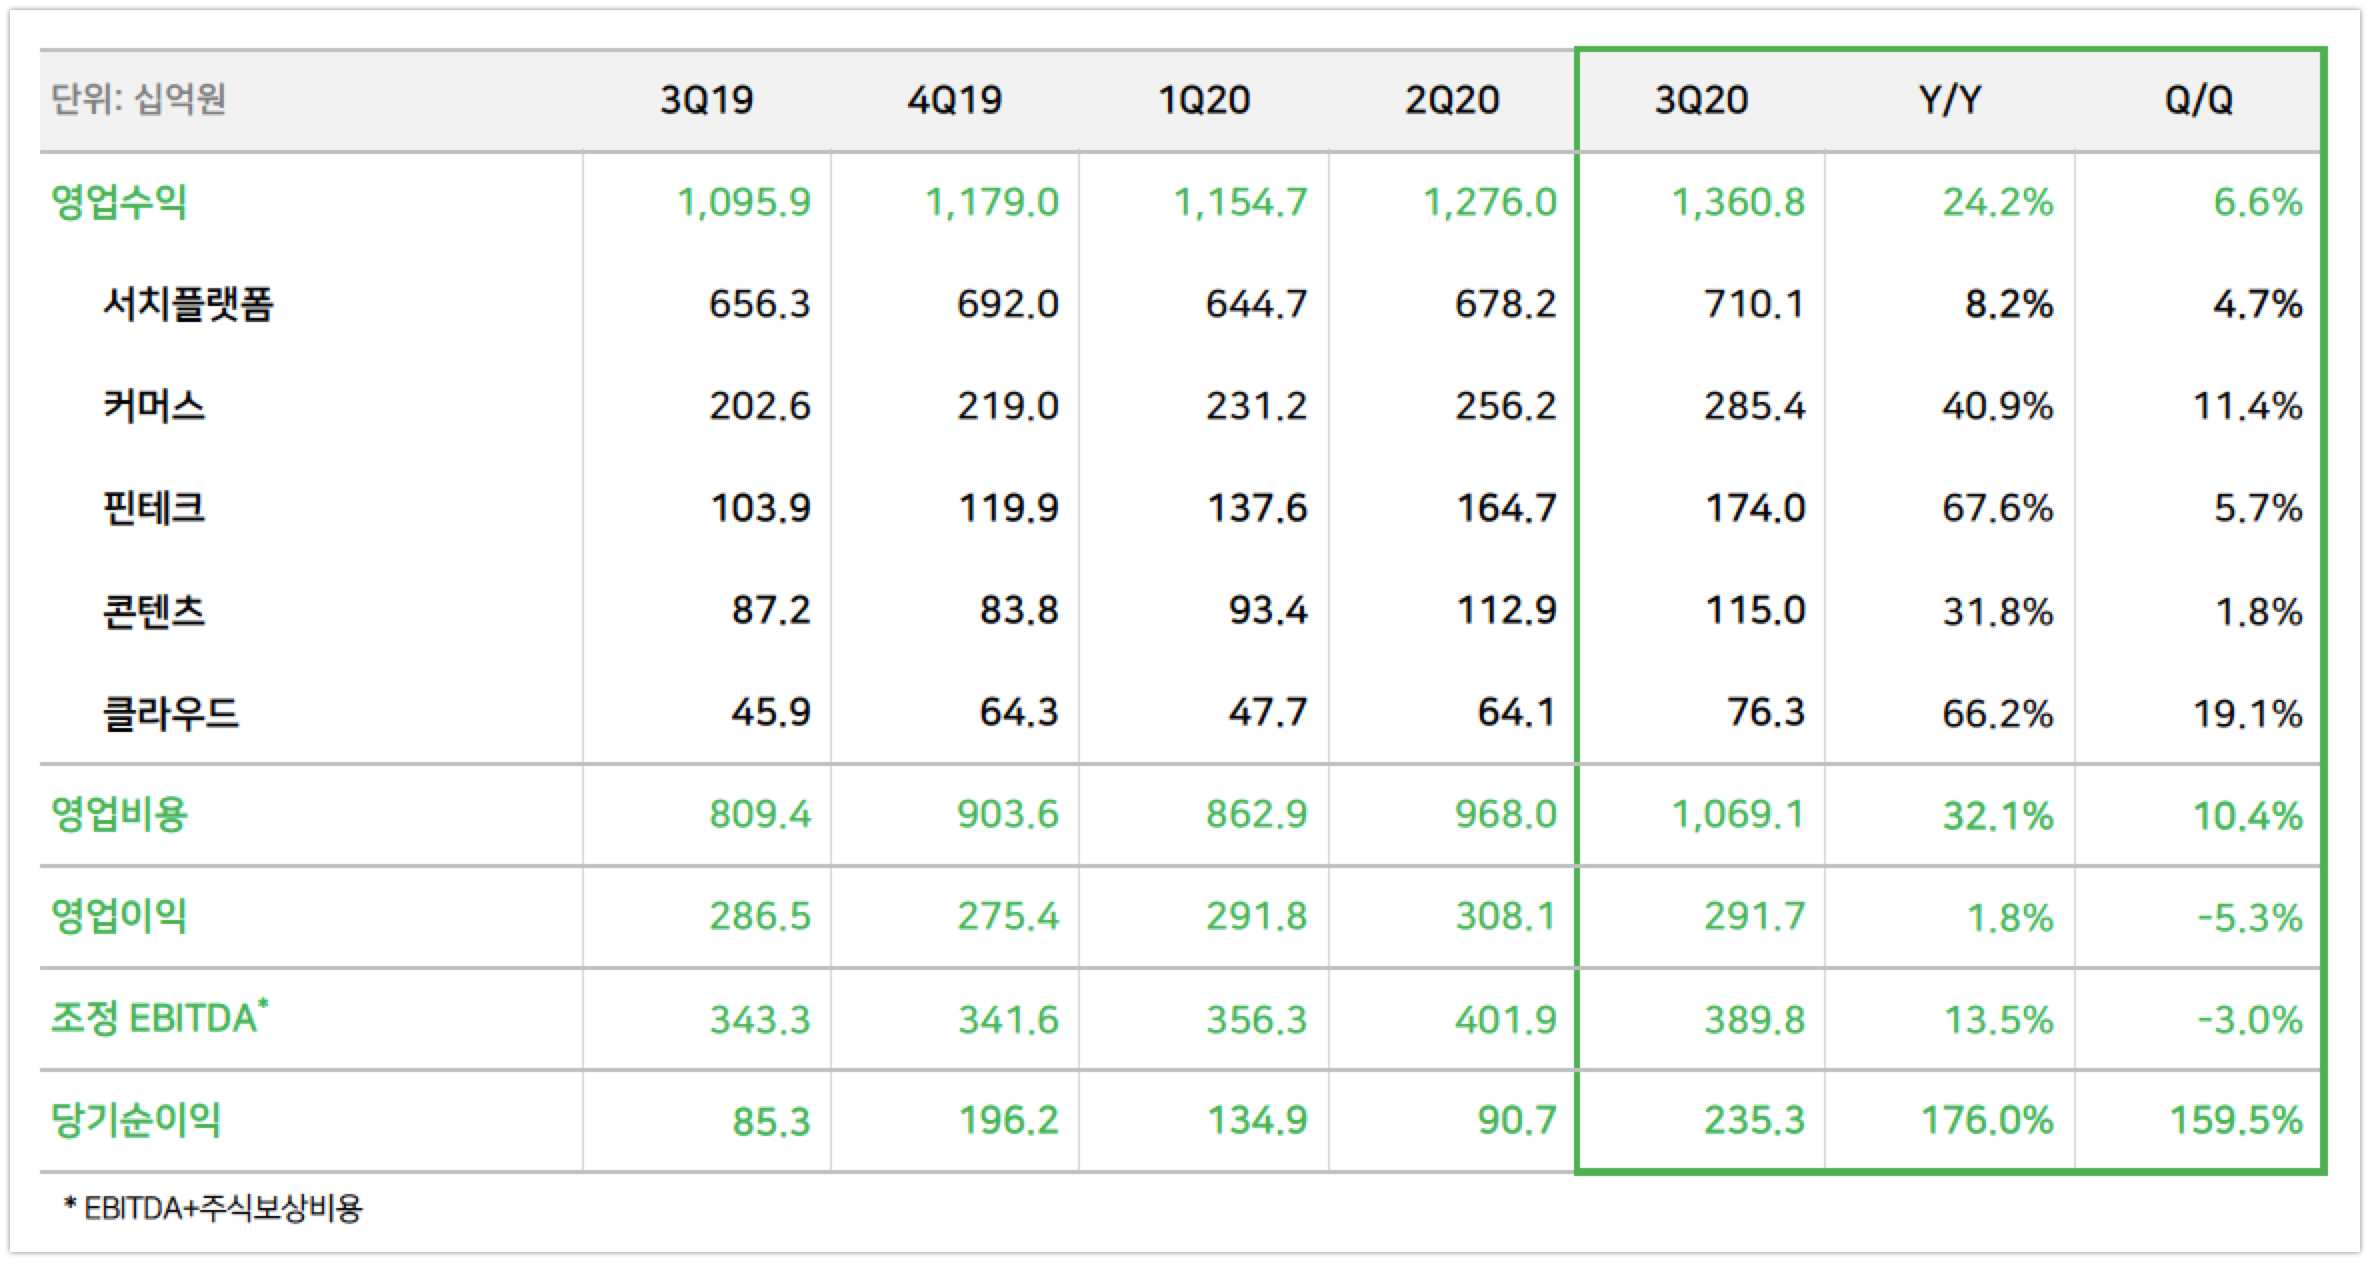
Task: Select the 영업수익 row label
Action: tap(119, 202)
